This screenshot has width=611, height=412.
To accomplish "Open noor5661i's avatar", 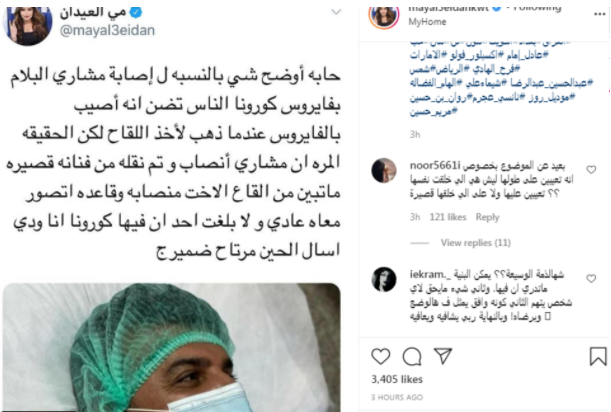I will [384, 170].
